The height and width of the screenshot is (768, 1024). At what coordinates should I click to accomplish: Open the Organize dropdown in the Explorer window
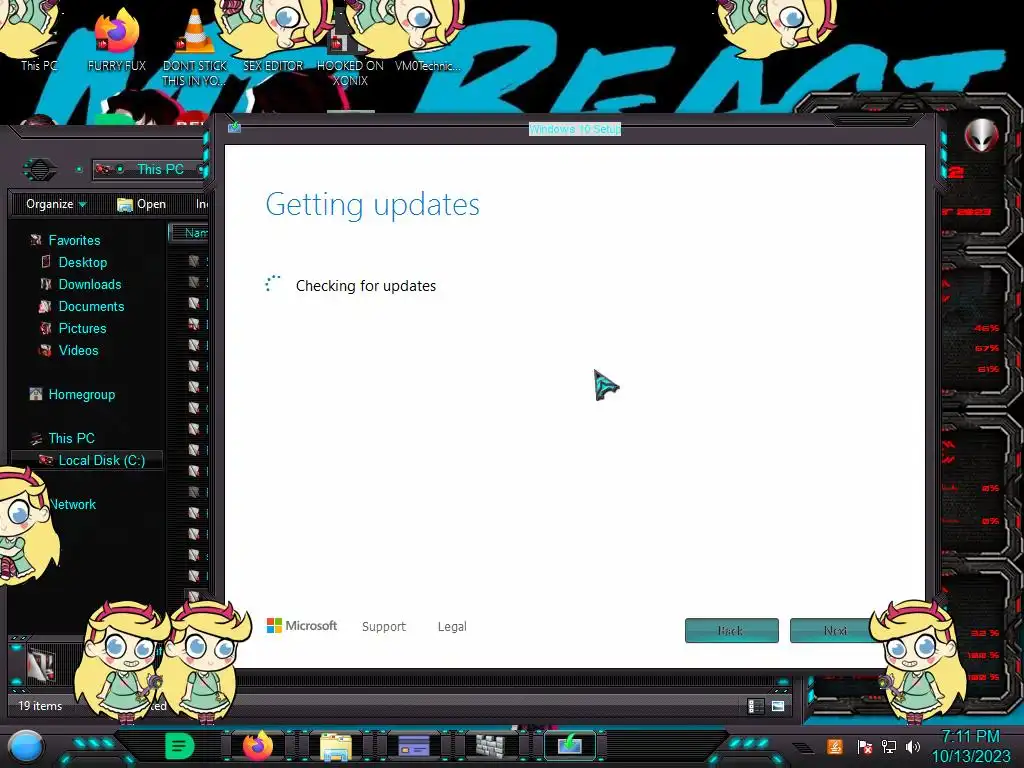coord(56,204)
